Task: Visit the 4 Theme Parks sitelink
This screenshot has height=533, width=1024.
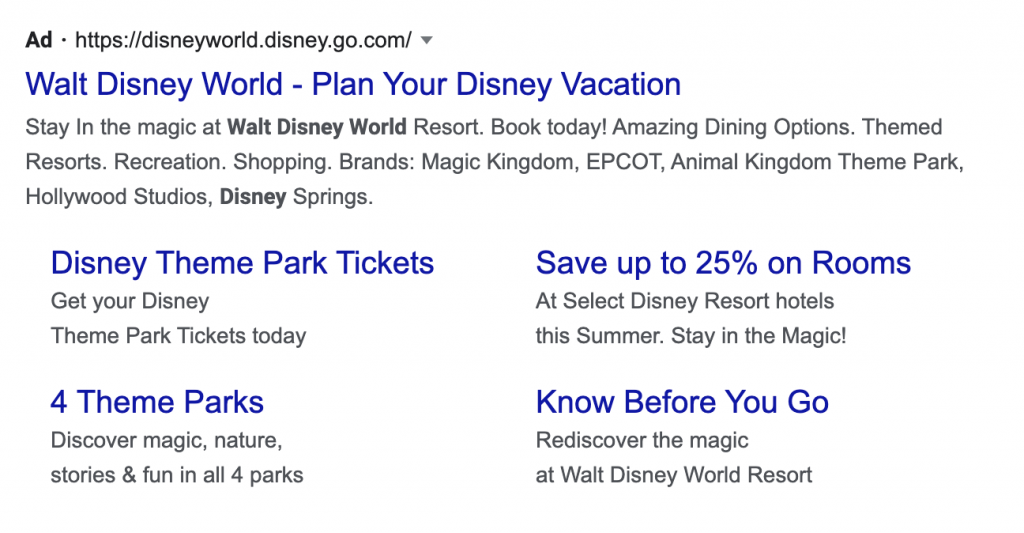Action: (157, 402)
